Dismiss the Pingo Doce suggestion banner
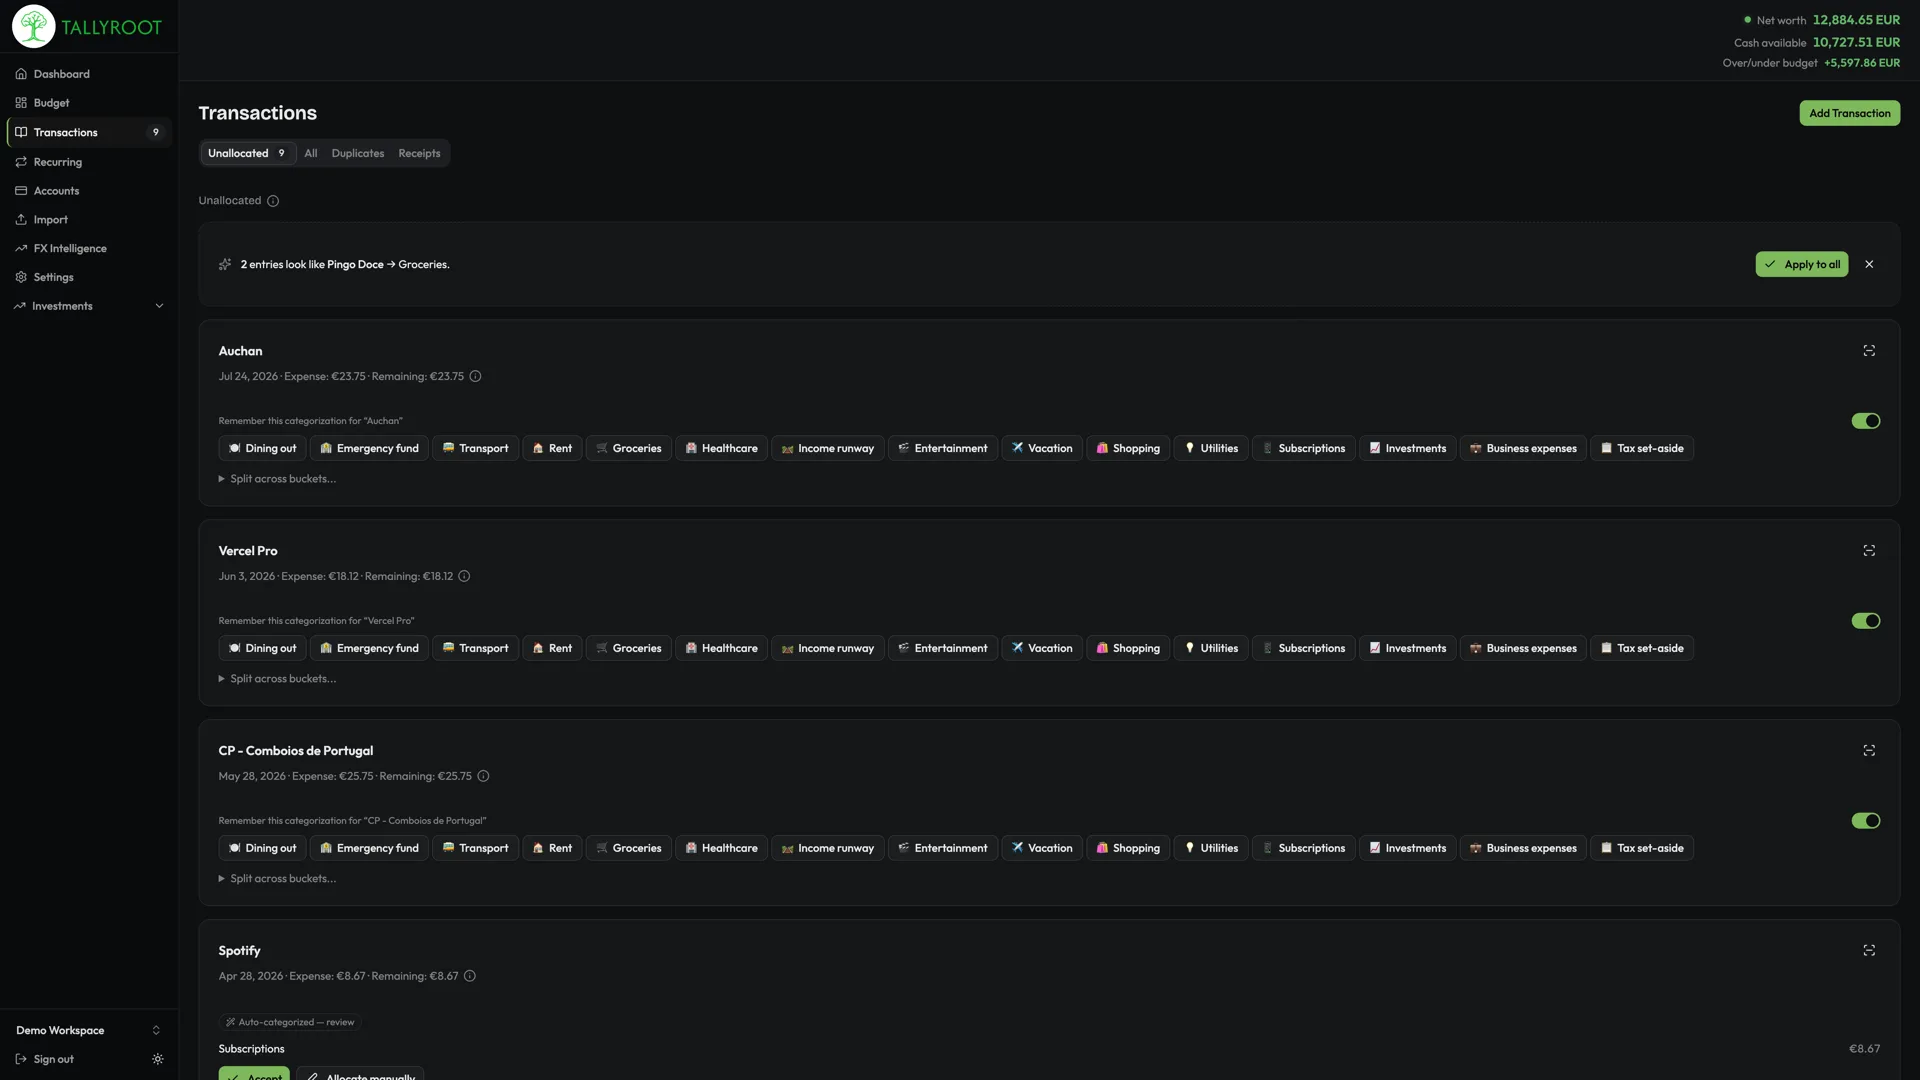Image resolution: width=1920 pixels, height=1080 pixels. (x=1869, y=265)
